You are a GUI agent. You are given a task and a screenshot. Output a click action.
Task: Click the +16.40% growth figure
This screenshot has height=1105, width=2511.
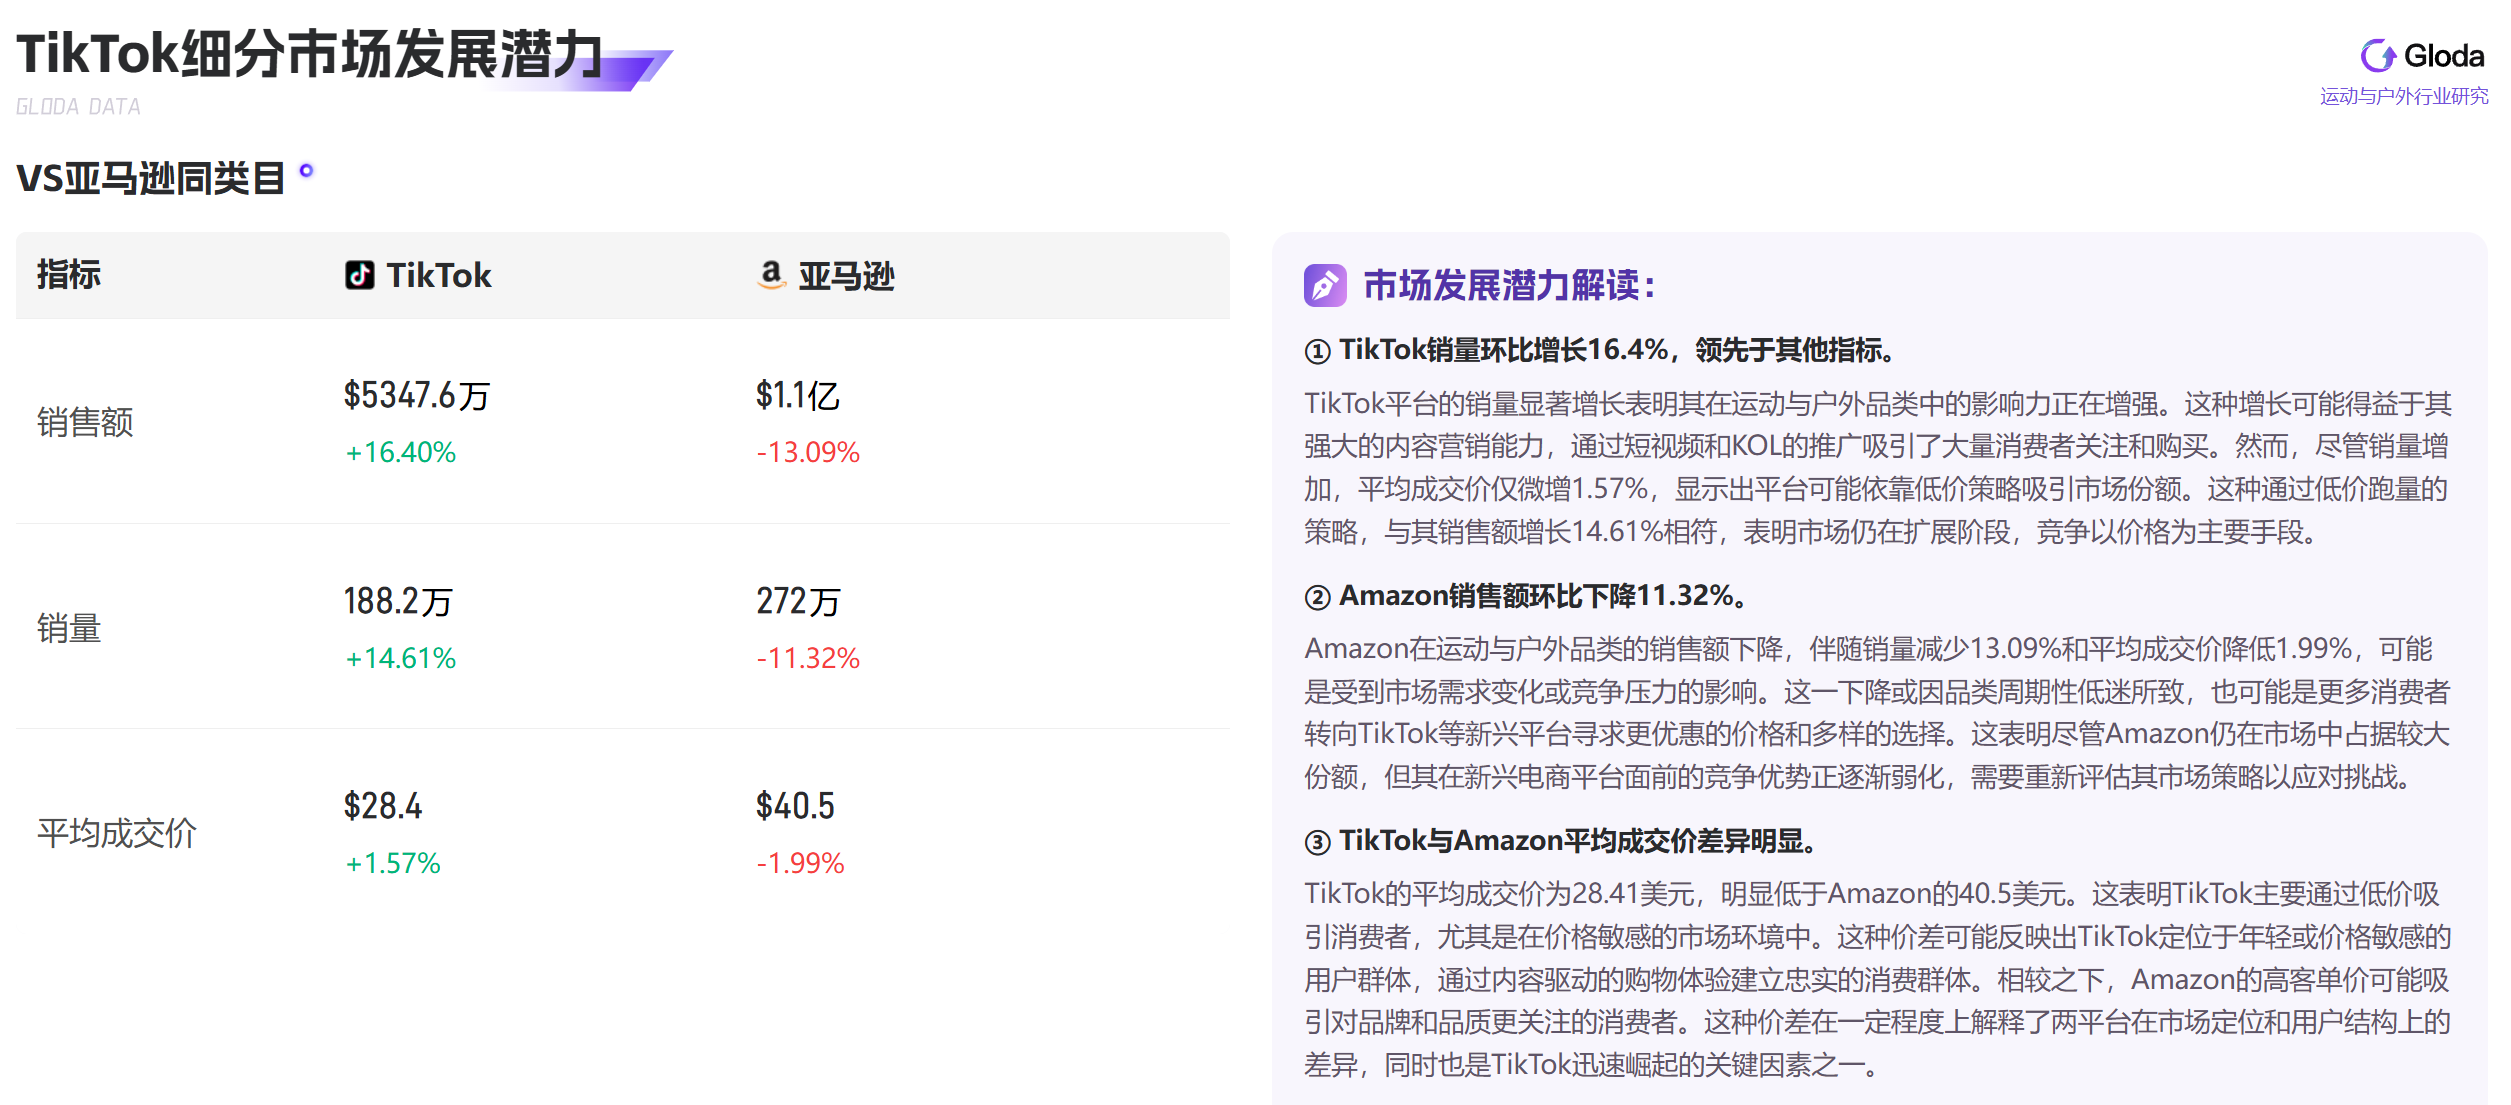click(400, 452)
